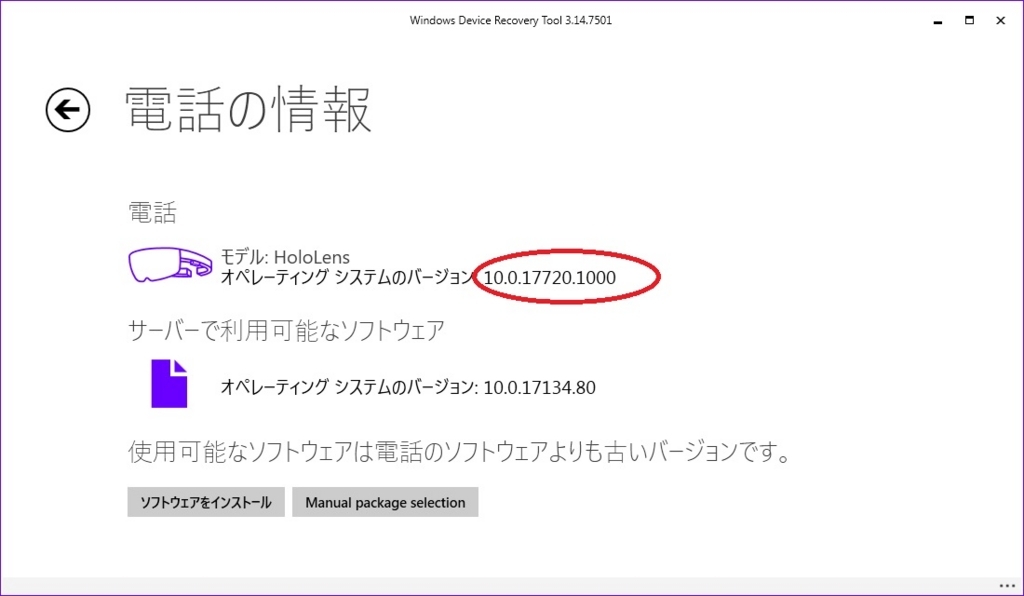Click the HoloLens headset device icon
1024x596 pixels.
[170, 265]
